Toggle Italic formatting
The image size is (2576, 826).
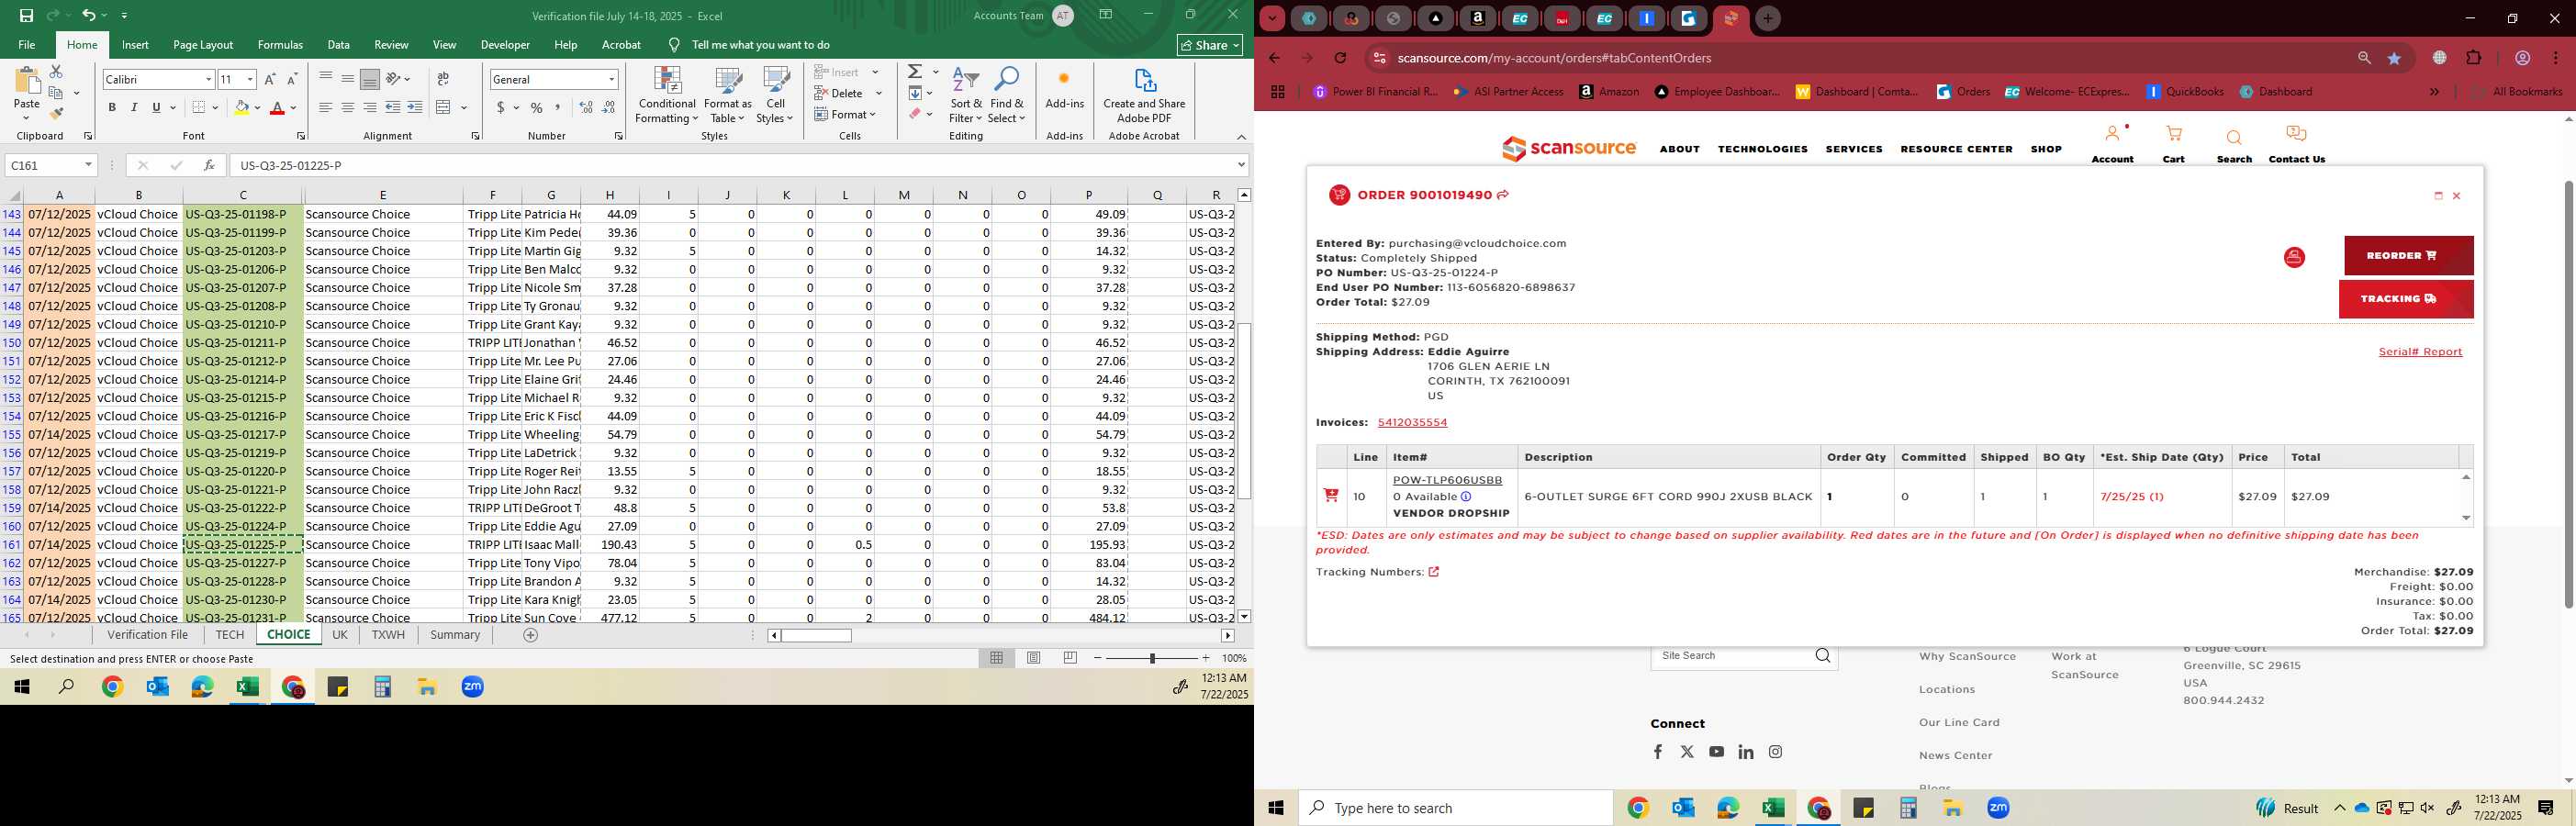134,107
